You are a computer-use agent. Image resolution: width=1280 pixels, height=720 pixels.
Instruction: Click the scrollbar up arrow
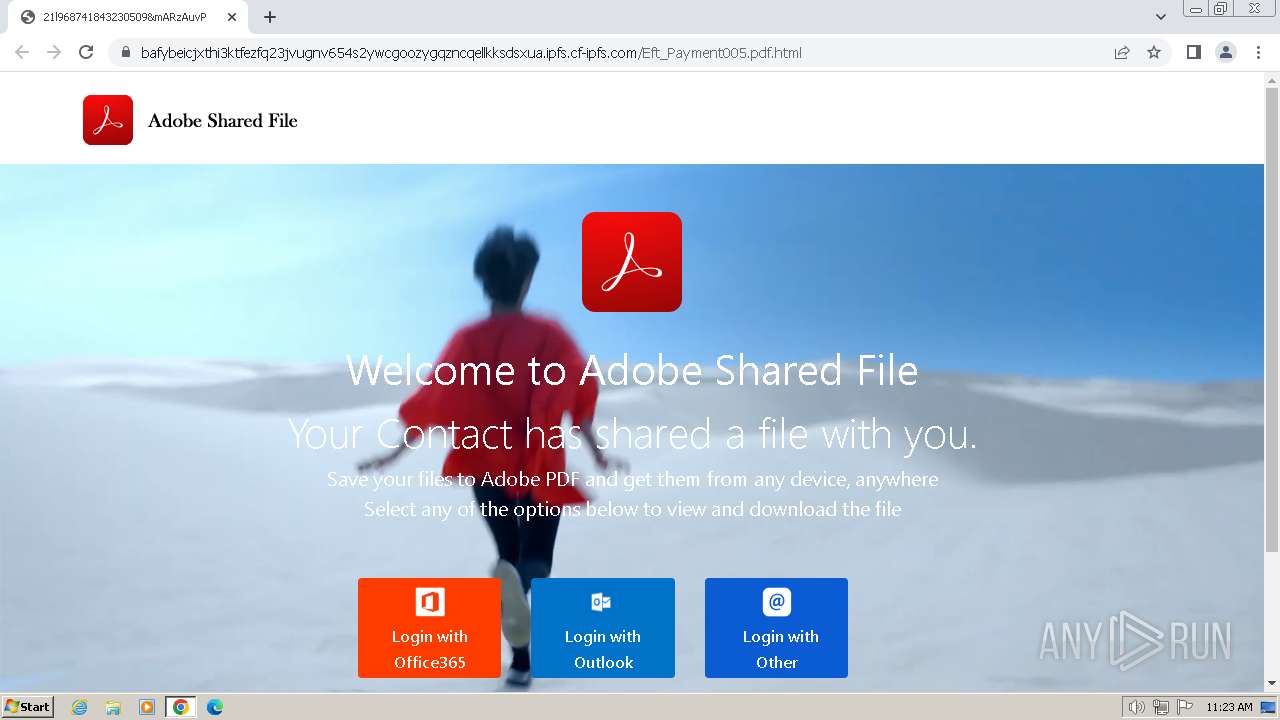pyautogui.click(x=1272, y=79)
